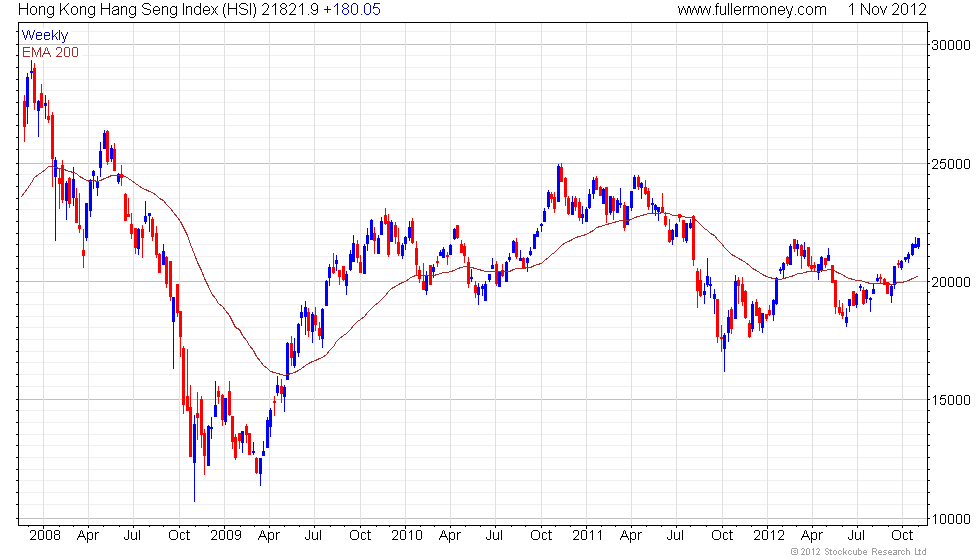The height and width of the screenshot is (560, 980).
Task: Click the copyright '2012 Stockcube Research Ltd' text
Action: pos(858,551)
